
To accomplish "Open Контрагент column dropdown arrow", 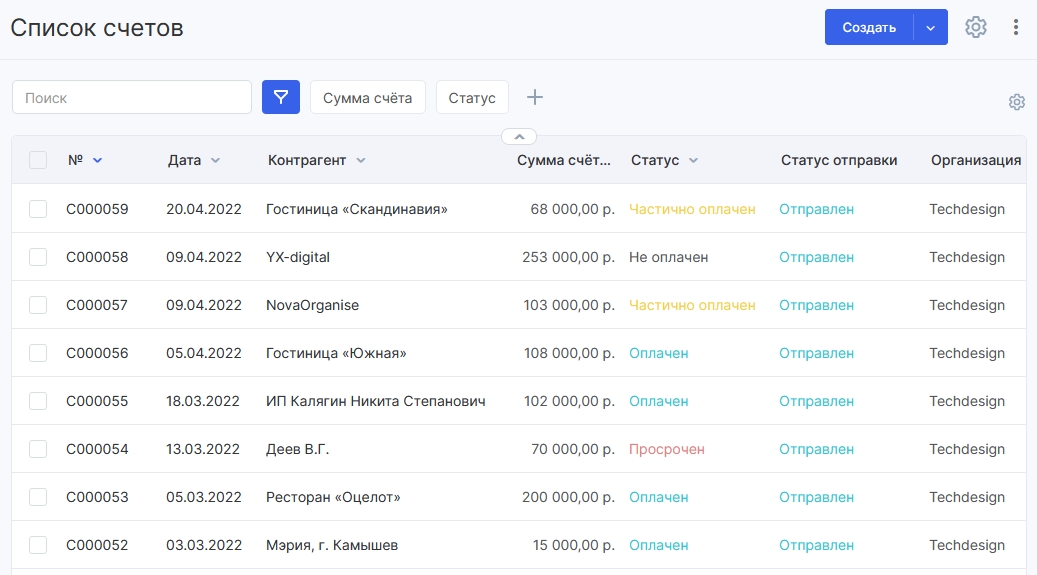I will point(360,160).
